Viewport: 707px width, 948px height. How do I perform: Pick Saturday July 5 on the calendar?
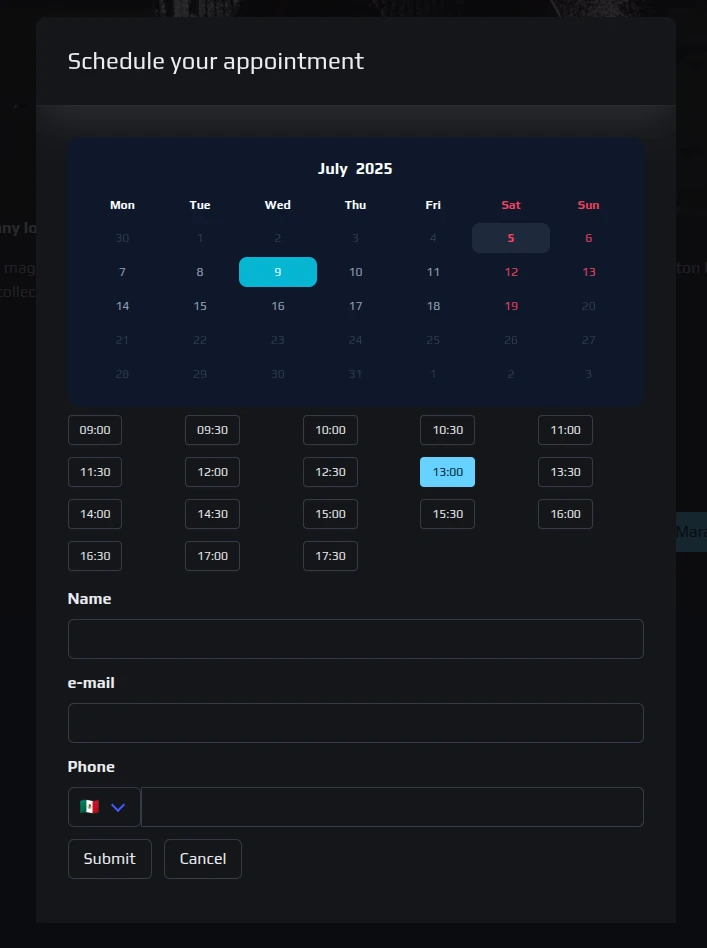click(511, 238)
